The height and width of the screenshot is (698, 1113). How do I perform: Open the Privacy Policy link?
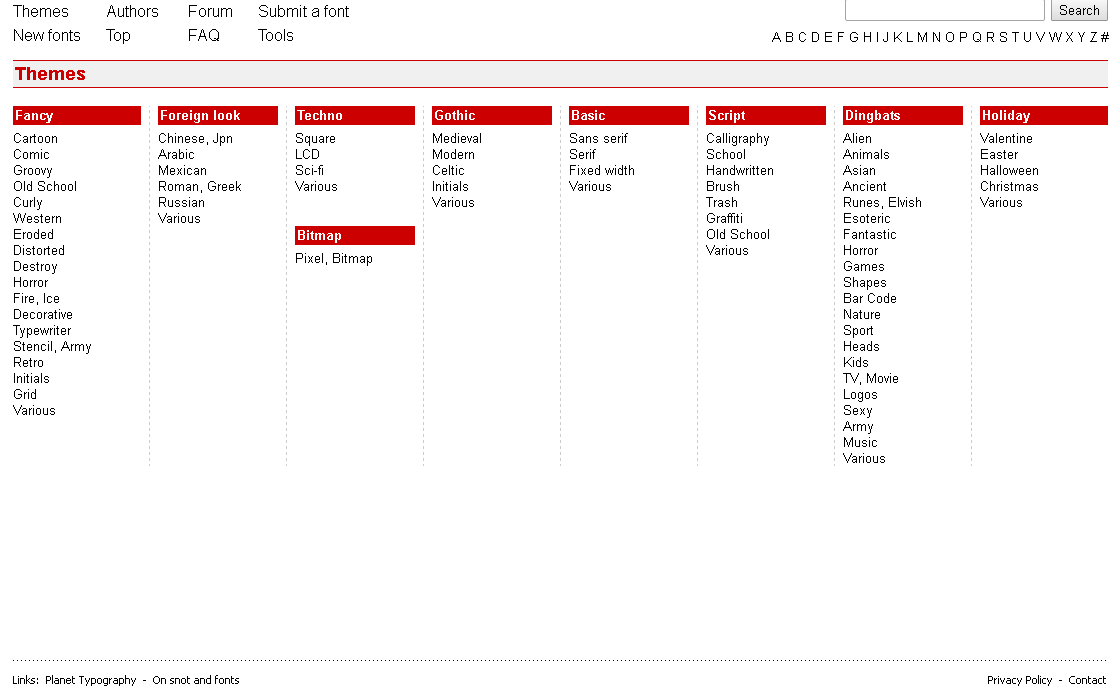pos(1019,680)
